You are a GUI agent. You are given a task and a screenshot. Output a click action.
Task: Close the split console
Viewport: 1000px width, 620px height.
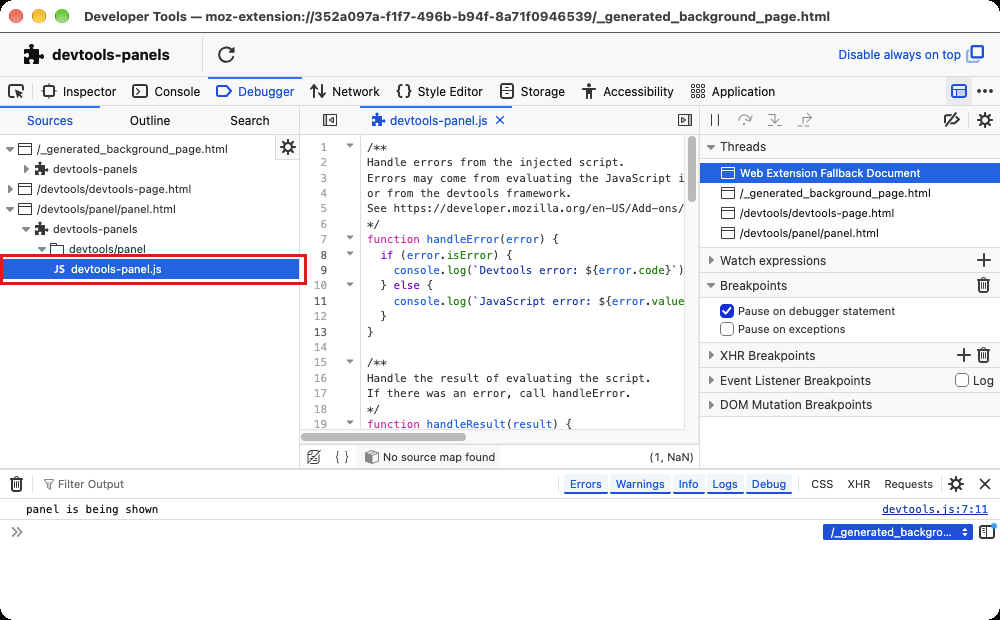pyautogui.click(x=985, y=484)
